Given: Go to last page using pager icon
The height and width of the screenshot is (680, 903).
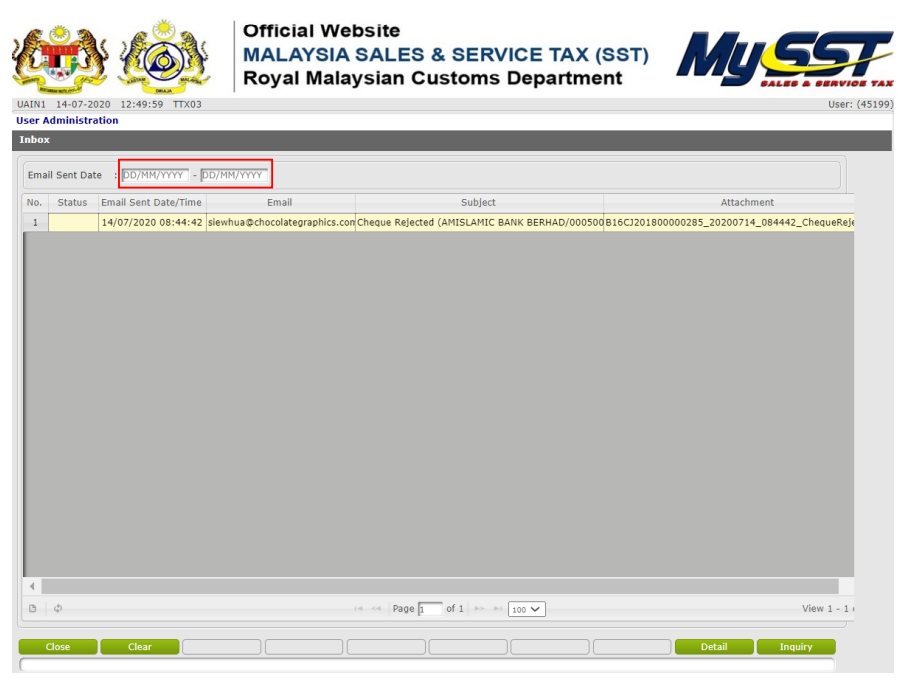Looking at the screenshot, I should [497, 608].
